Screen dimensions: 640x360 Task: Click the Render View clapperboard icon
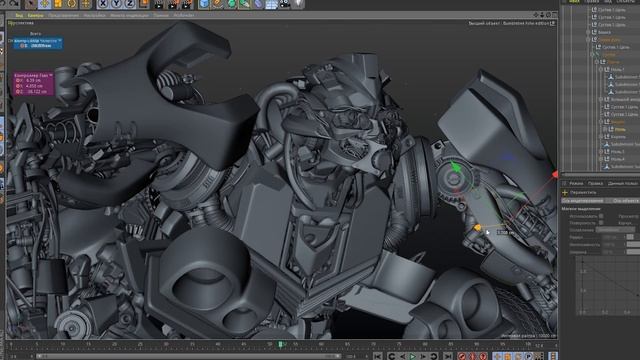159,4
